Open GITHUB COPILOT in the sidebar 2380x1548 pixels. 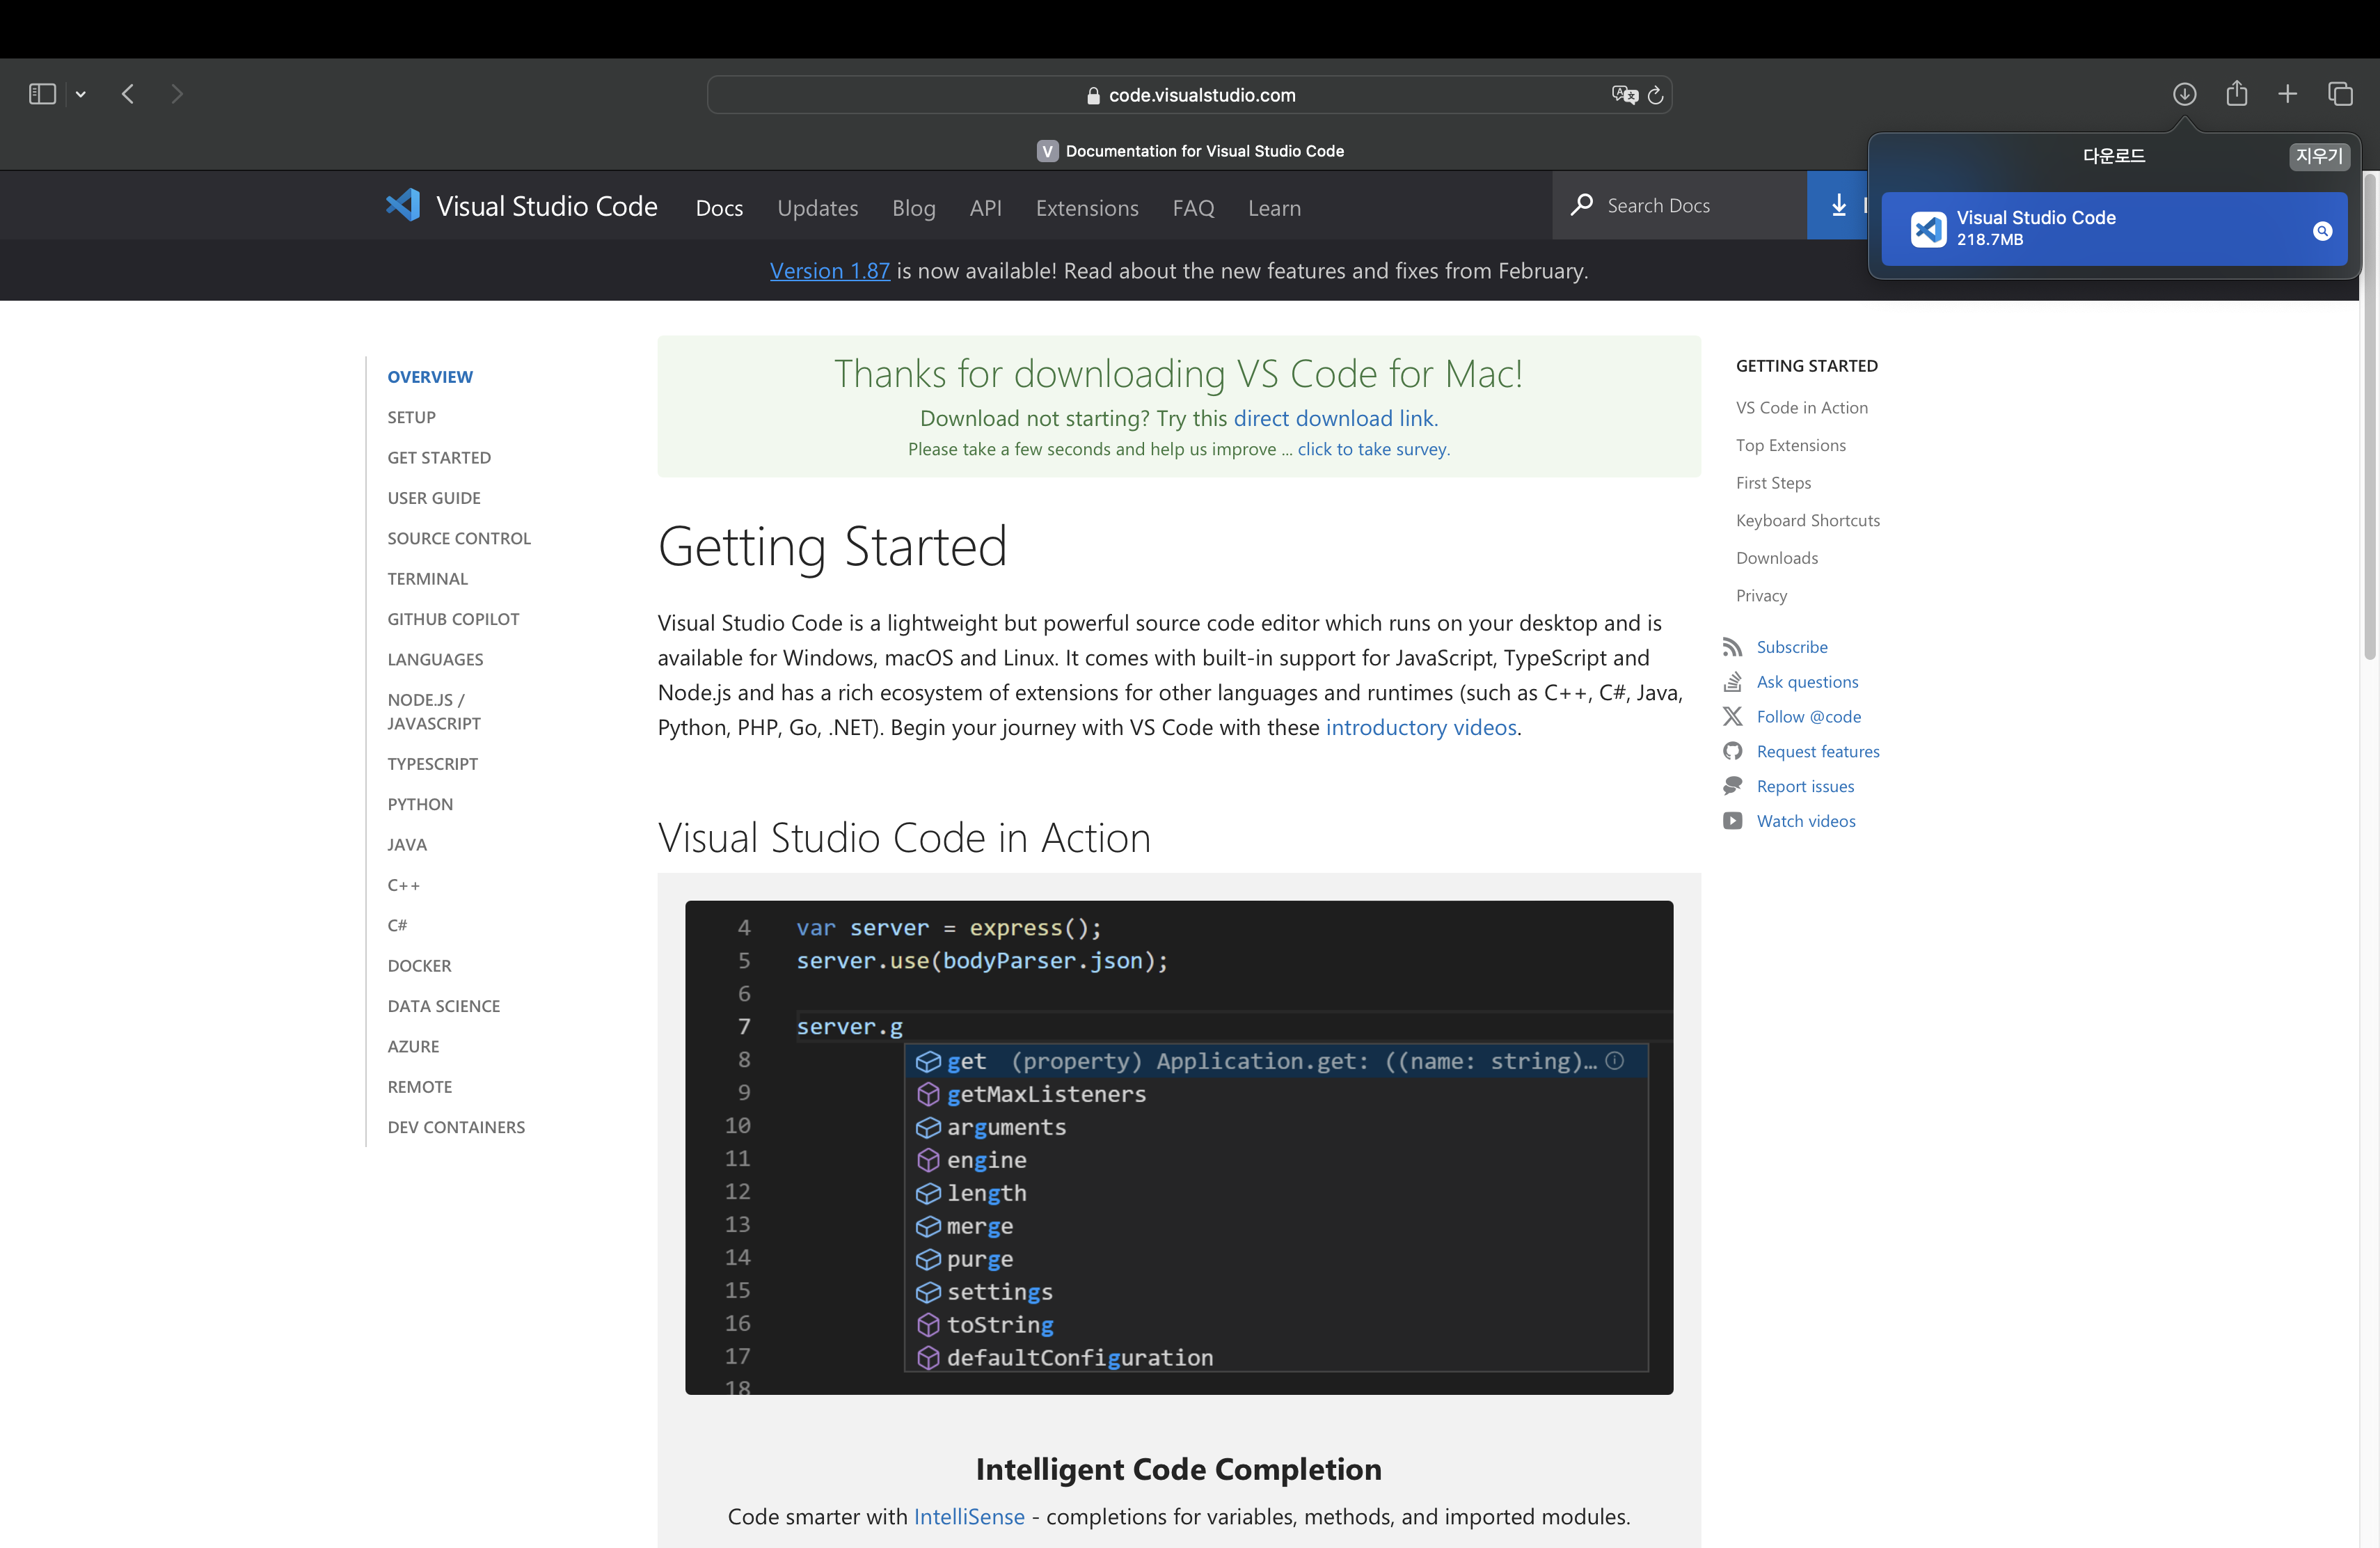tap(453, 619)
